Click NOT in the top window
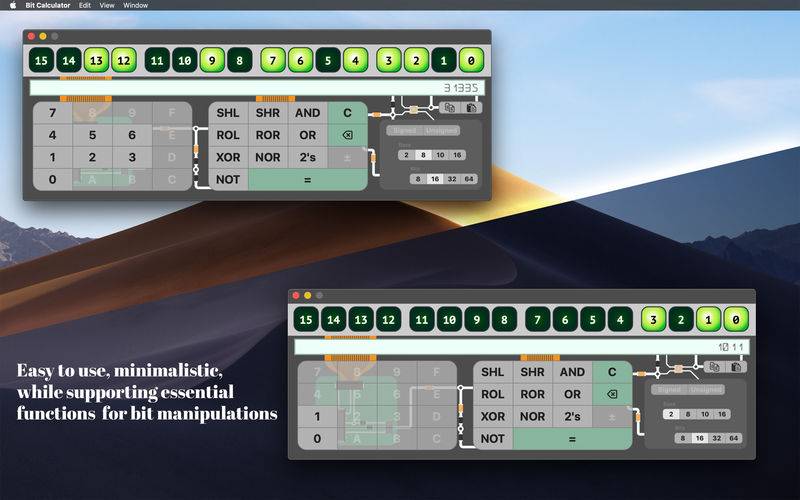 228,180
